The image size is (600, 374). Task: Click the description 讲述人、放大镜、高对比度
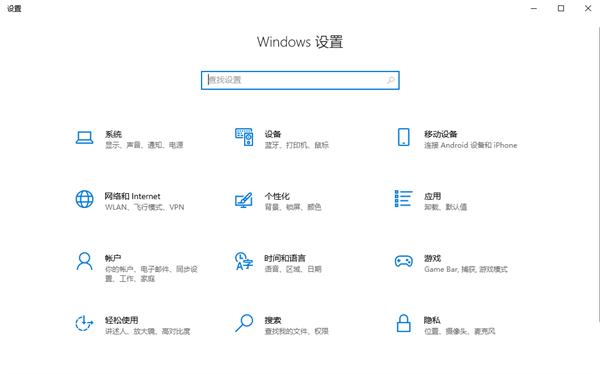click(148, 331)
